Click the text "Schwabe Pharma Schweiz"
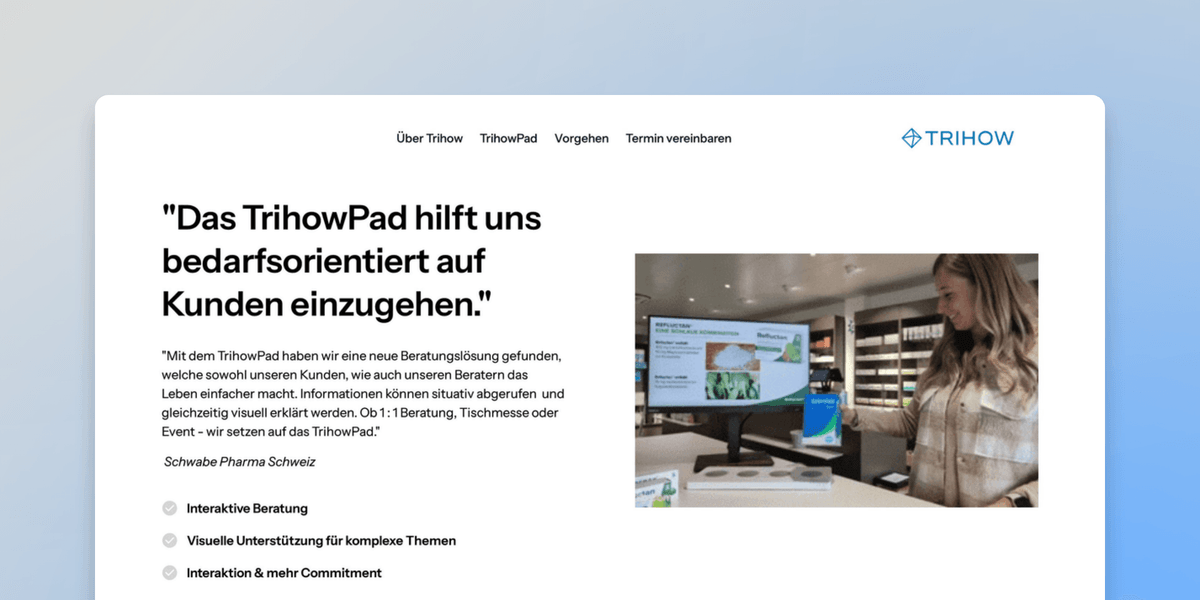 coord(240,462)
